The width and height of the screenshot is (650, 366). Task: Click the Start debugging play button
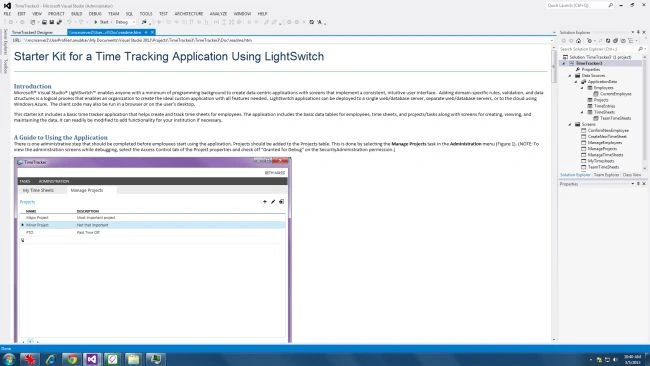pyautogui.click(x=96, y=22)
